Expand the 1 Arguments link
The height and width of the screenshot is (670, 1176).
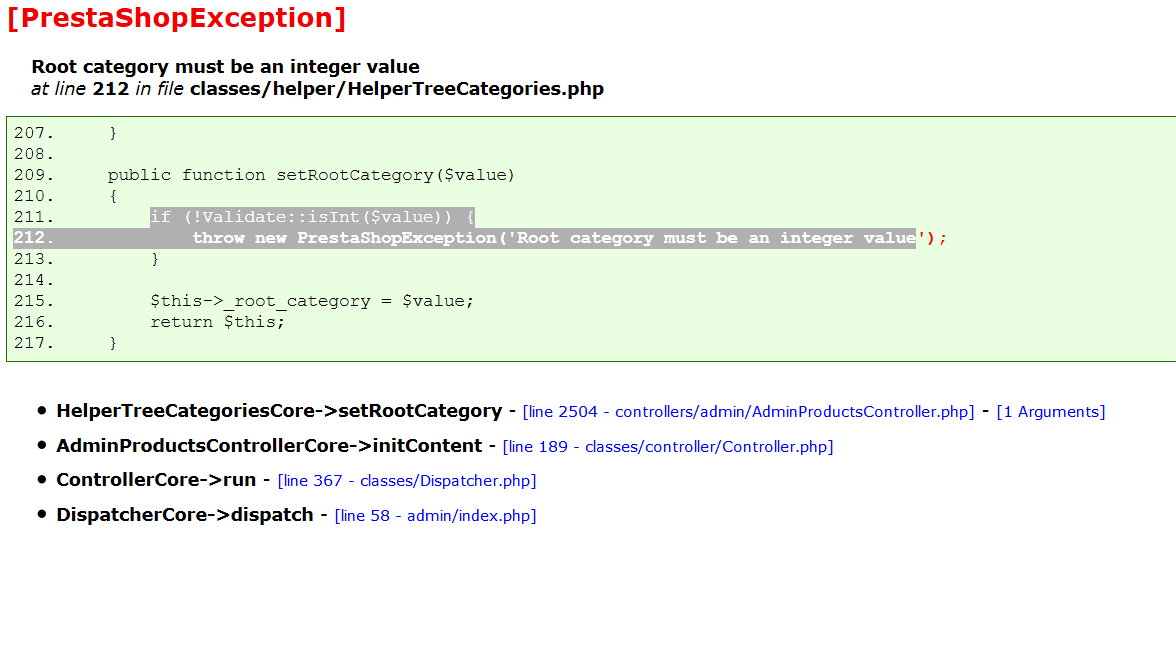(x=1050, y=412)
